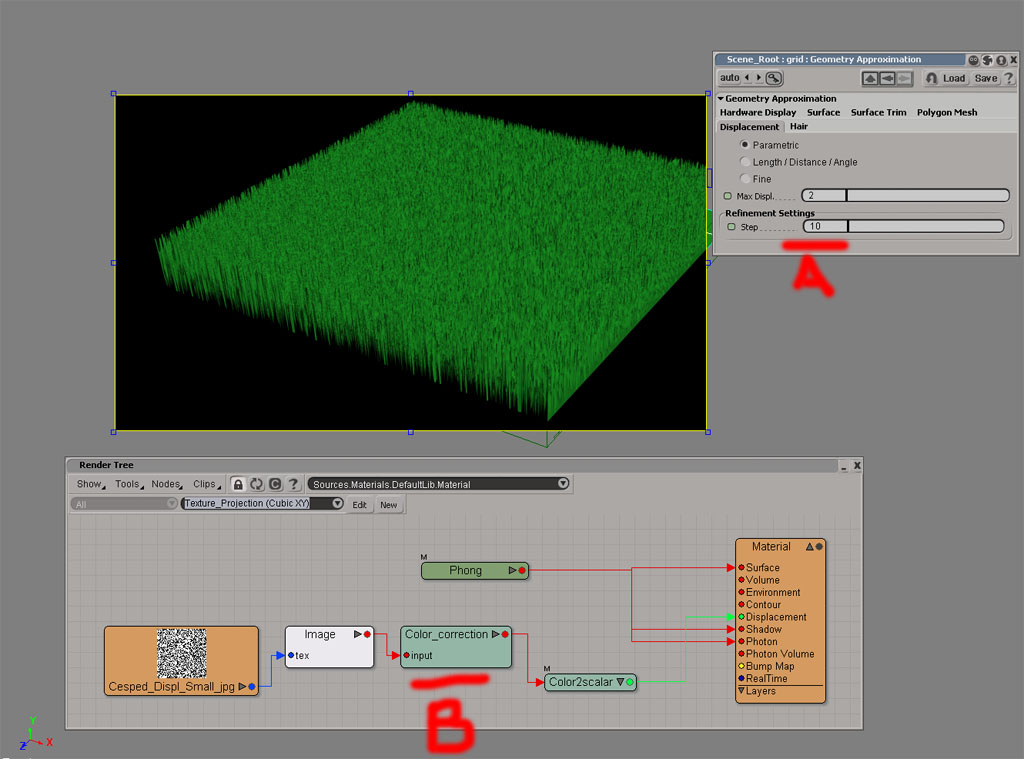This screenshot has height=759, width=1024.
Task: Click the key lock icon in property editor
Action: pos(773,78)
